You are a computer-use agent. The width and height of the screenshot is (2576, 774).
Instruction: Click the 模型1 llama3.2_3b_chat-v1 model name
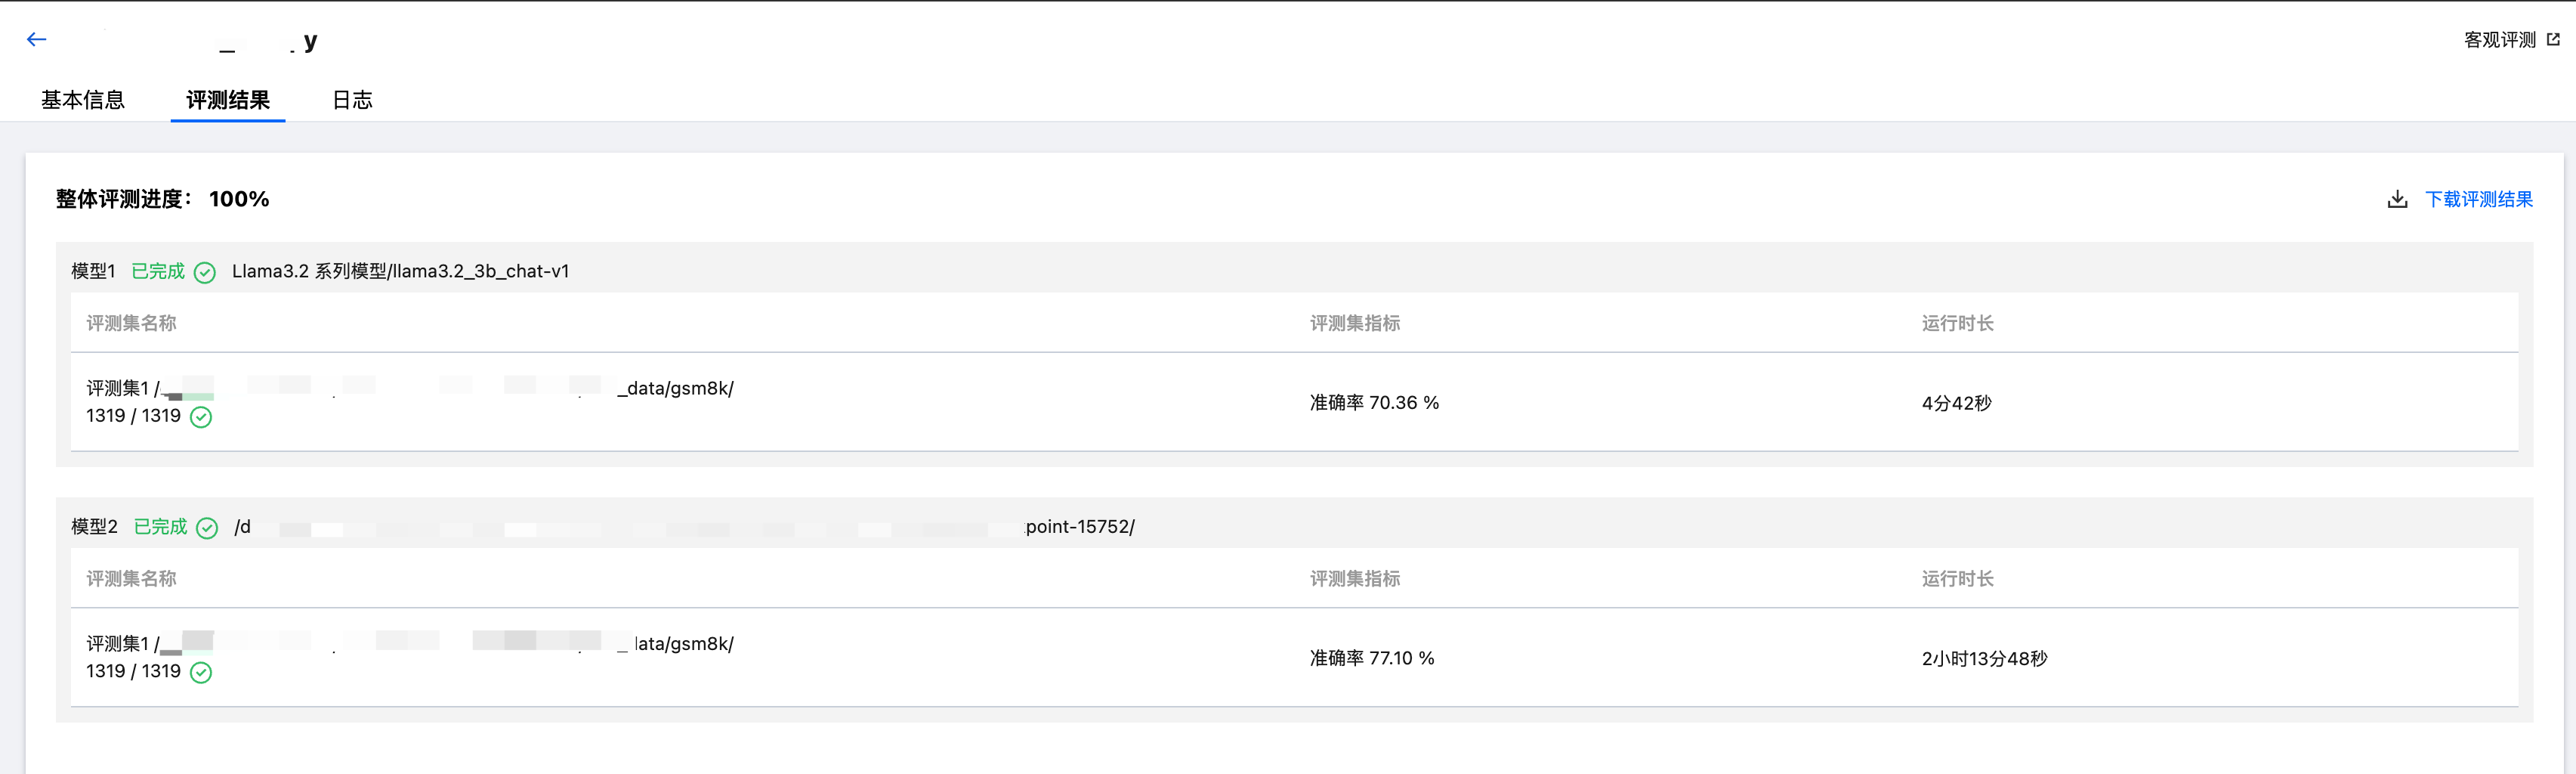point(400,271)
